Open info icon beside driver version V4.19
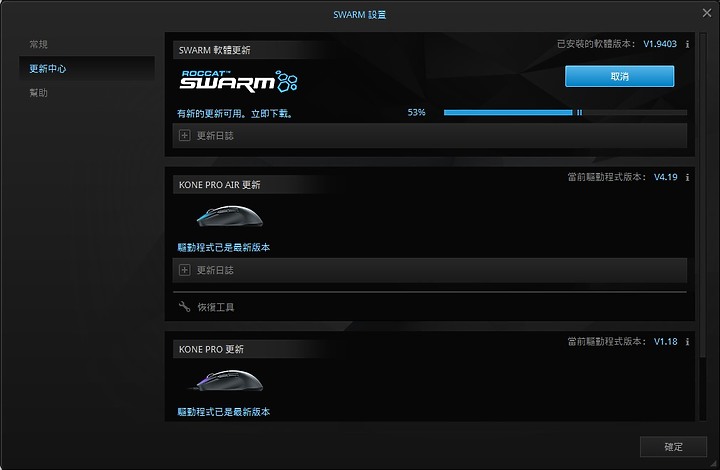The height and width of the screenshot is (470, 720). point(687,177)
